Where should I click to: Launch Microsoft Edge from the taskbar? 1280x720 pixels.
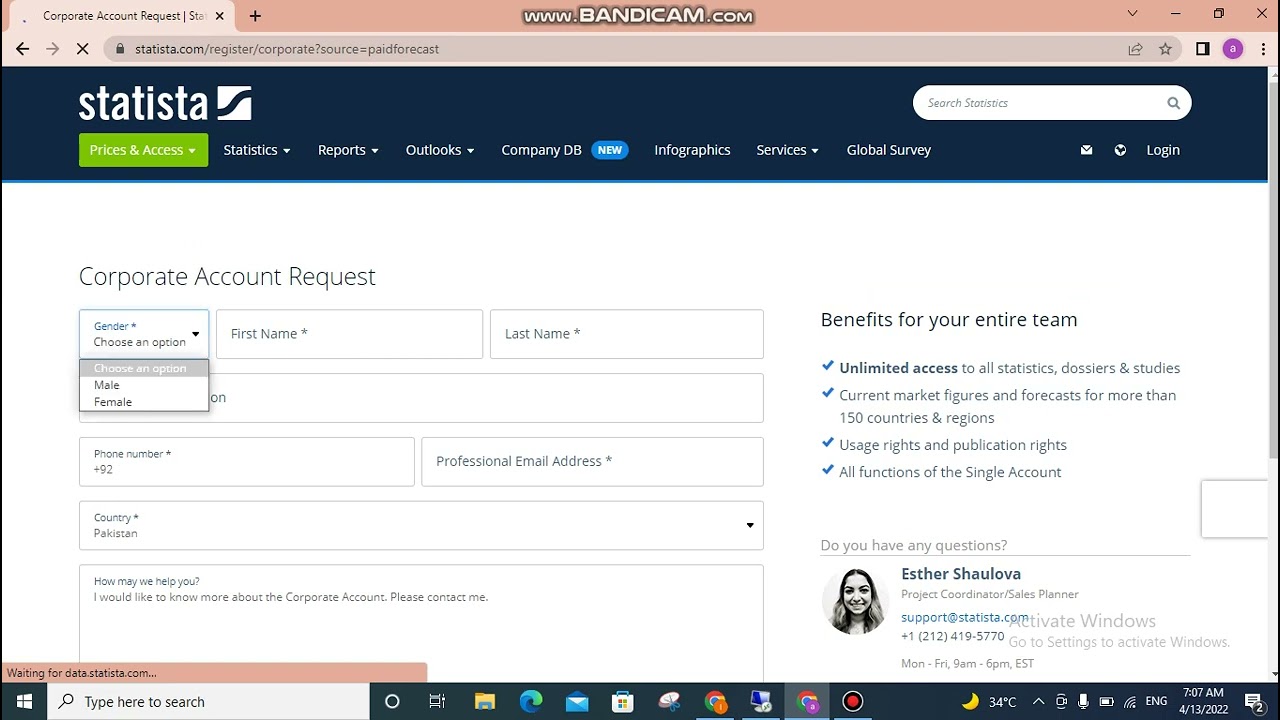[531, 701]
